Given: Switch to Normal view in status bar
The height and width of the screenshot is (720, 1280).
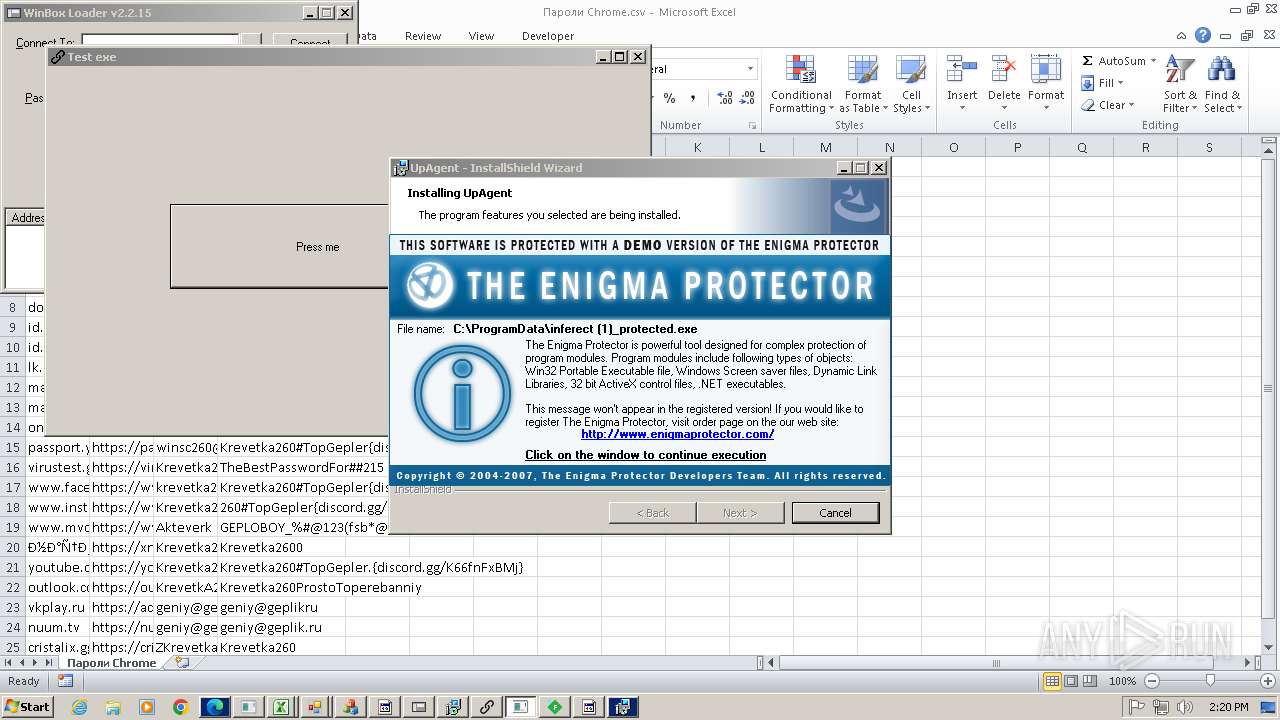Looking at the screenshot, I should (1052, 681).
